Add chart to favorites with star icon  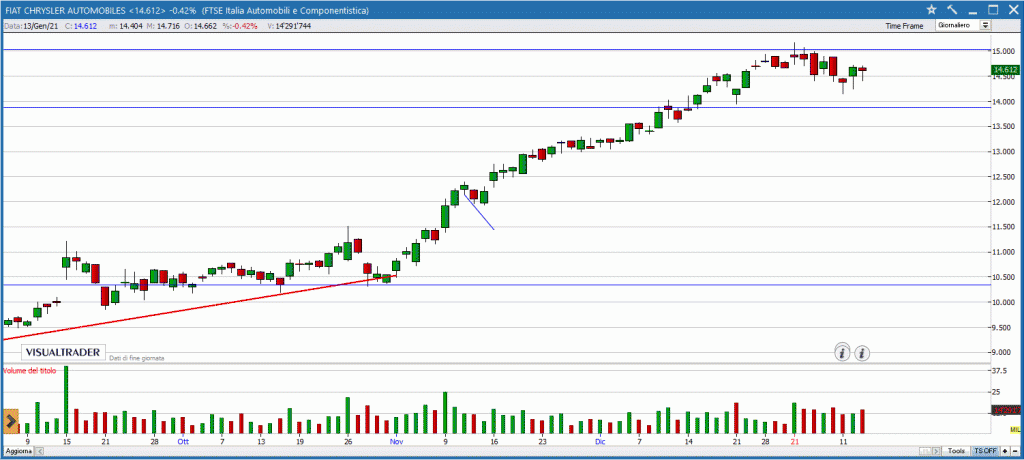[x=931, y=9]
